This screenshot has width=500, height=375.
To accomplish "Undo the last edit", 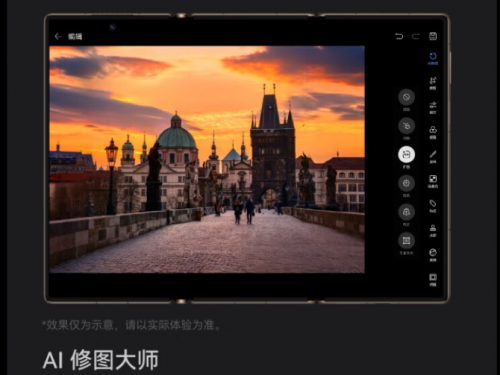I will [399, 36].
